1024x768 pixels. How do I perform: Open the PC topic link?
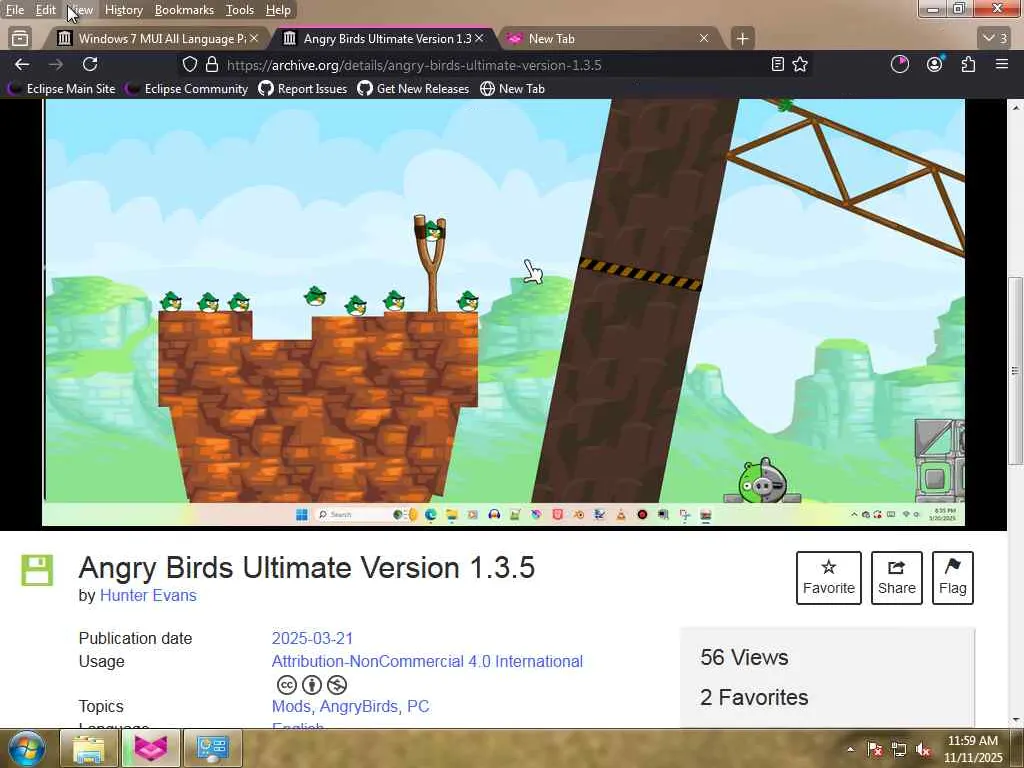coord(418,707)
